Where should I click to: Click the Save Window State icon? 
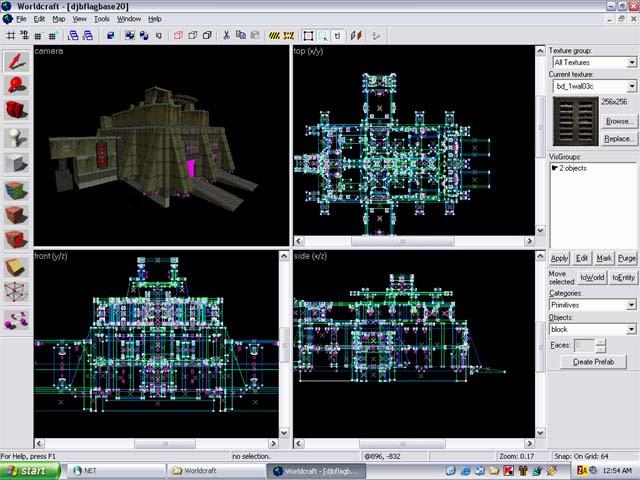(87, 36)
